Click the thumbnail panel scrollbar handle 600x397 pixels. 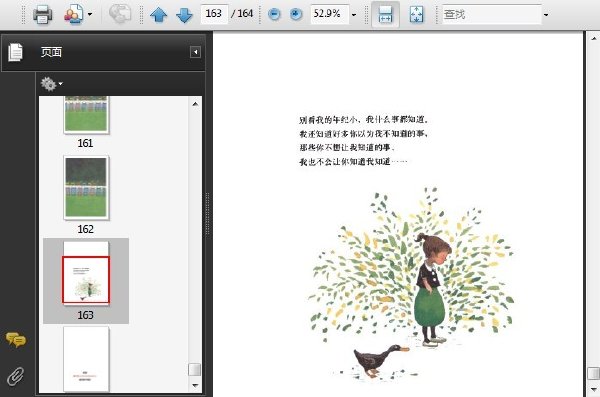[x=195, y=369]
